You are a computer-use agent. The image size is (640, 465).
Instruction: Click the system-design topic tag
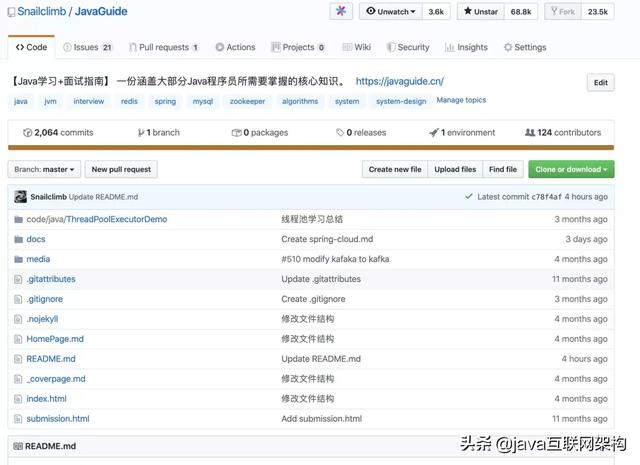[401, 101]
